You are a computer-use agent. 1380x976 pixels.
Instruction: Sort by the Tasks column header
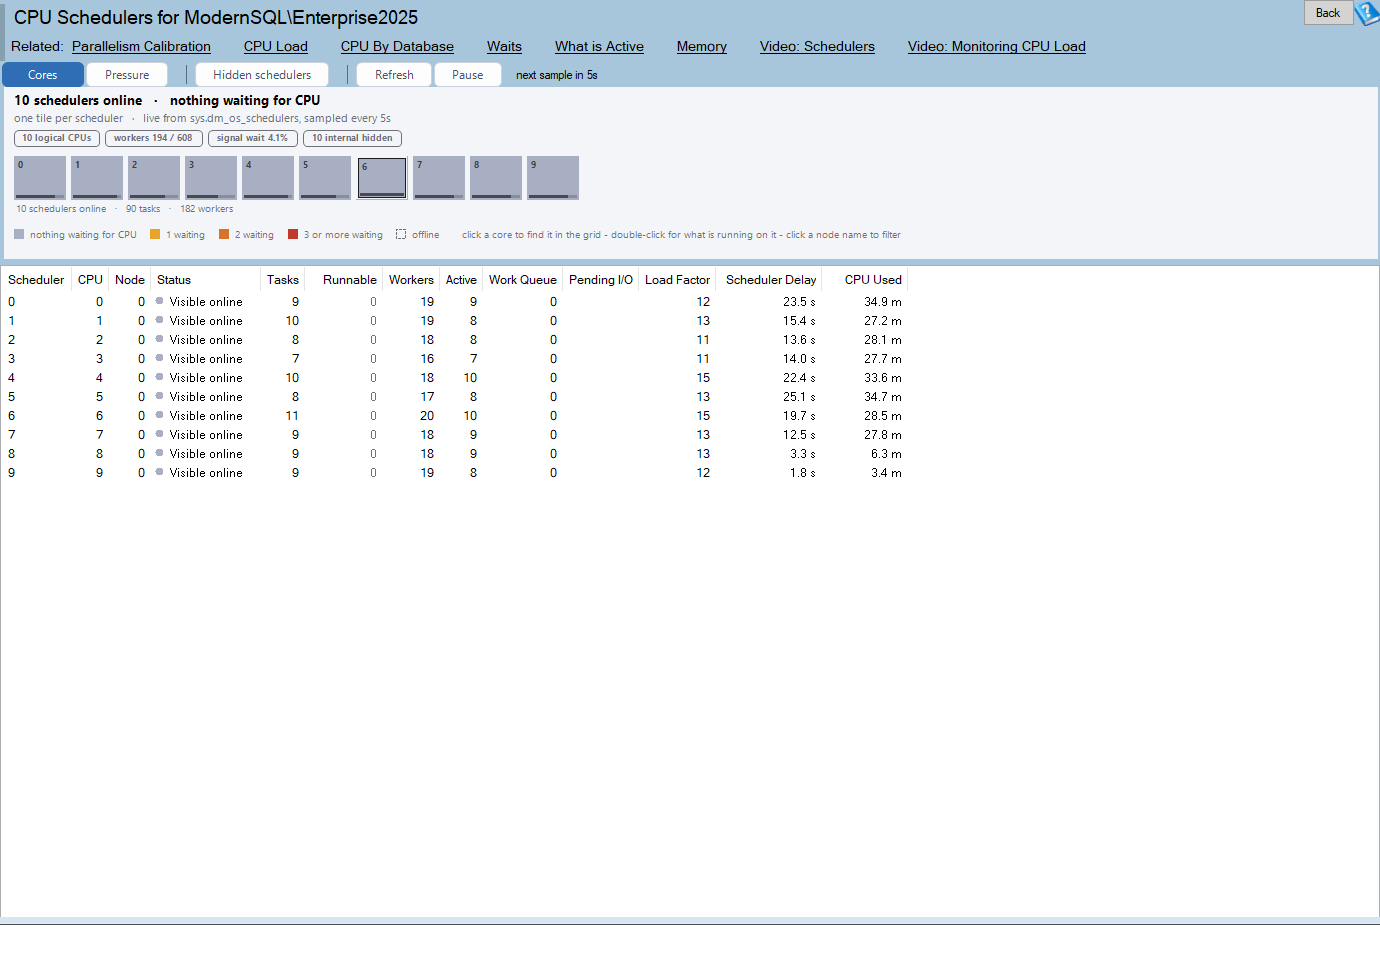(283, 280)
